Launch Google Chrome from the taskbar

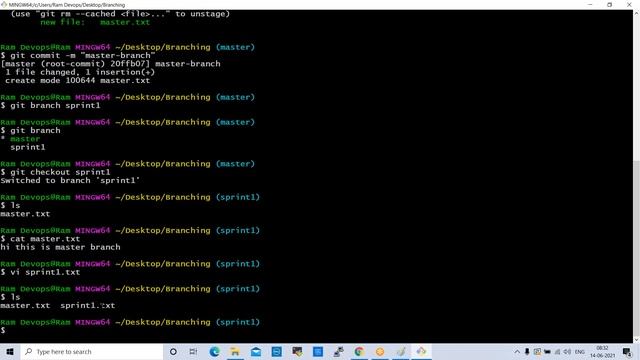tap(359, 351)
